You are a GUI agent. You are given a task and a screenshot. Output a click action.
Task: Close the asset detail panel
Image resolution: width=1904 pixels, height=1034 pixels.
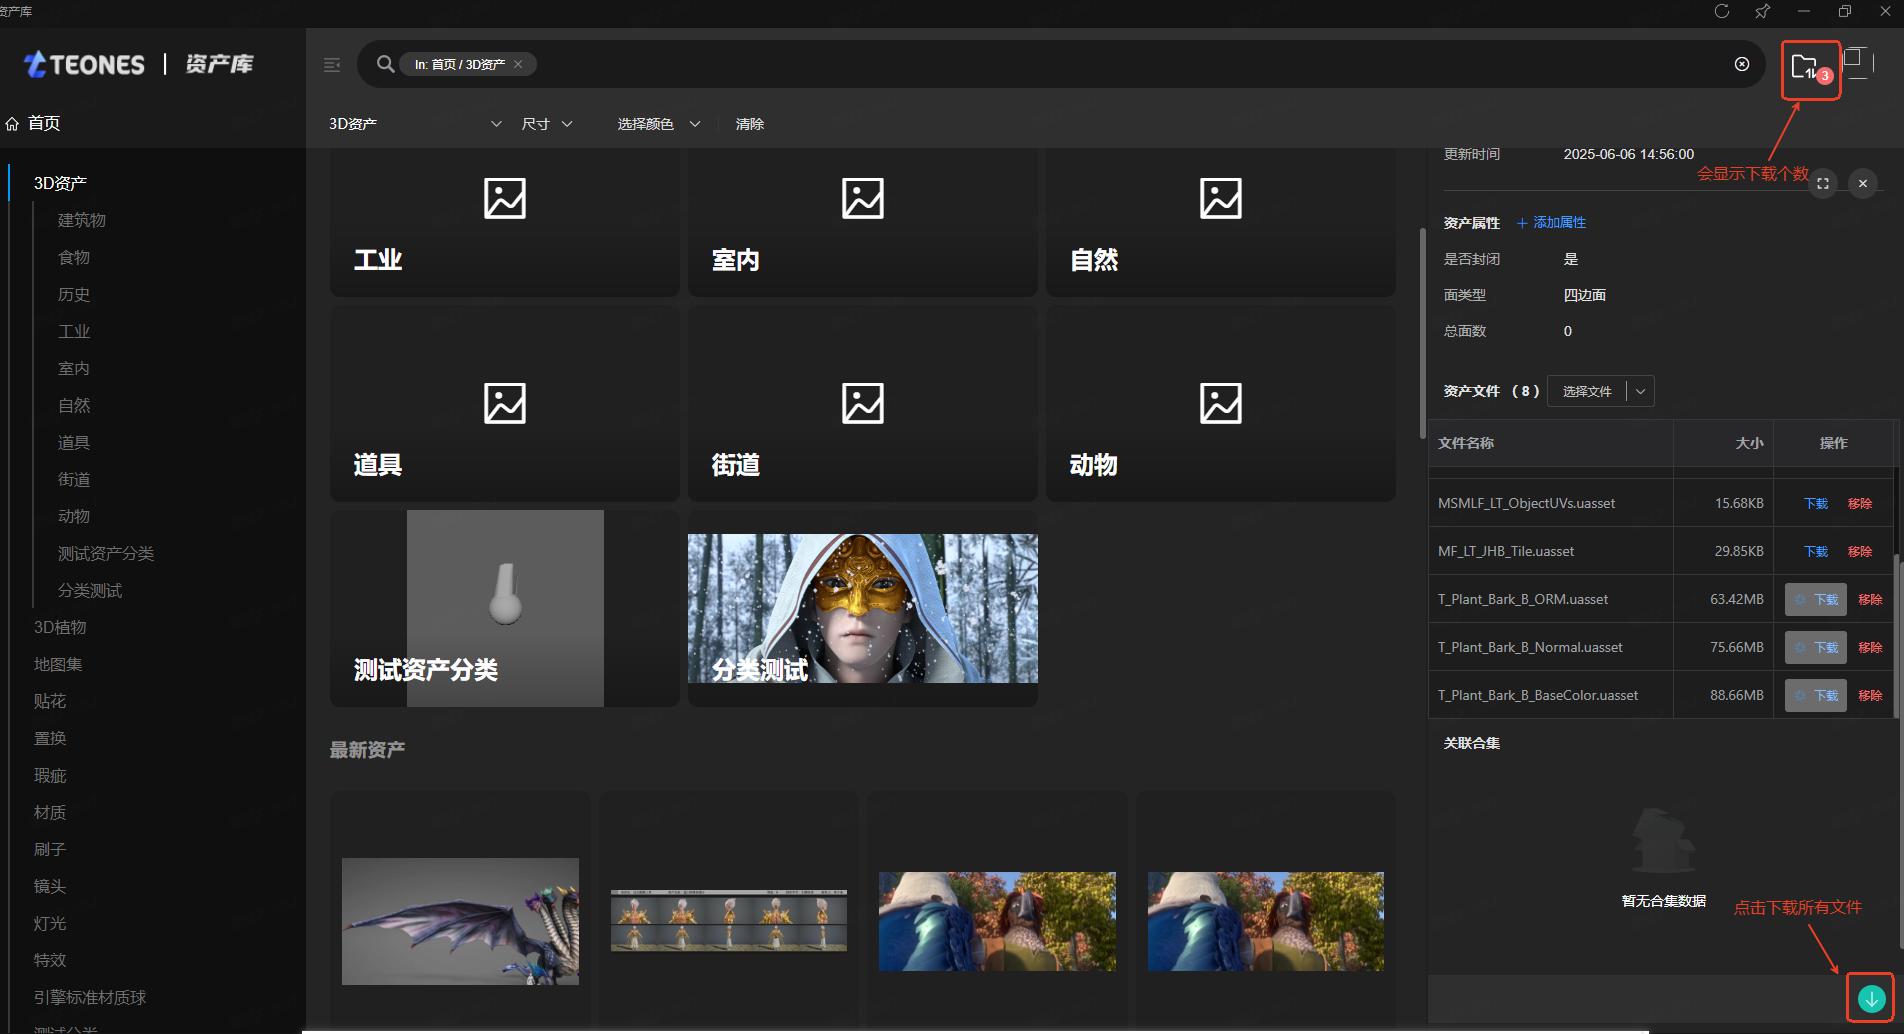coord(1862,183)
